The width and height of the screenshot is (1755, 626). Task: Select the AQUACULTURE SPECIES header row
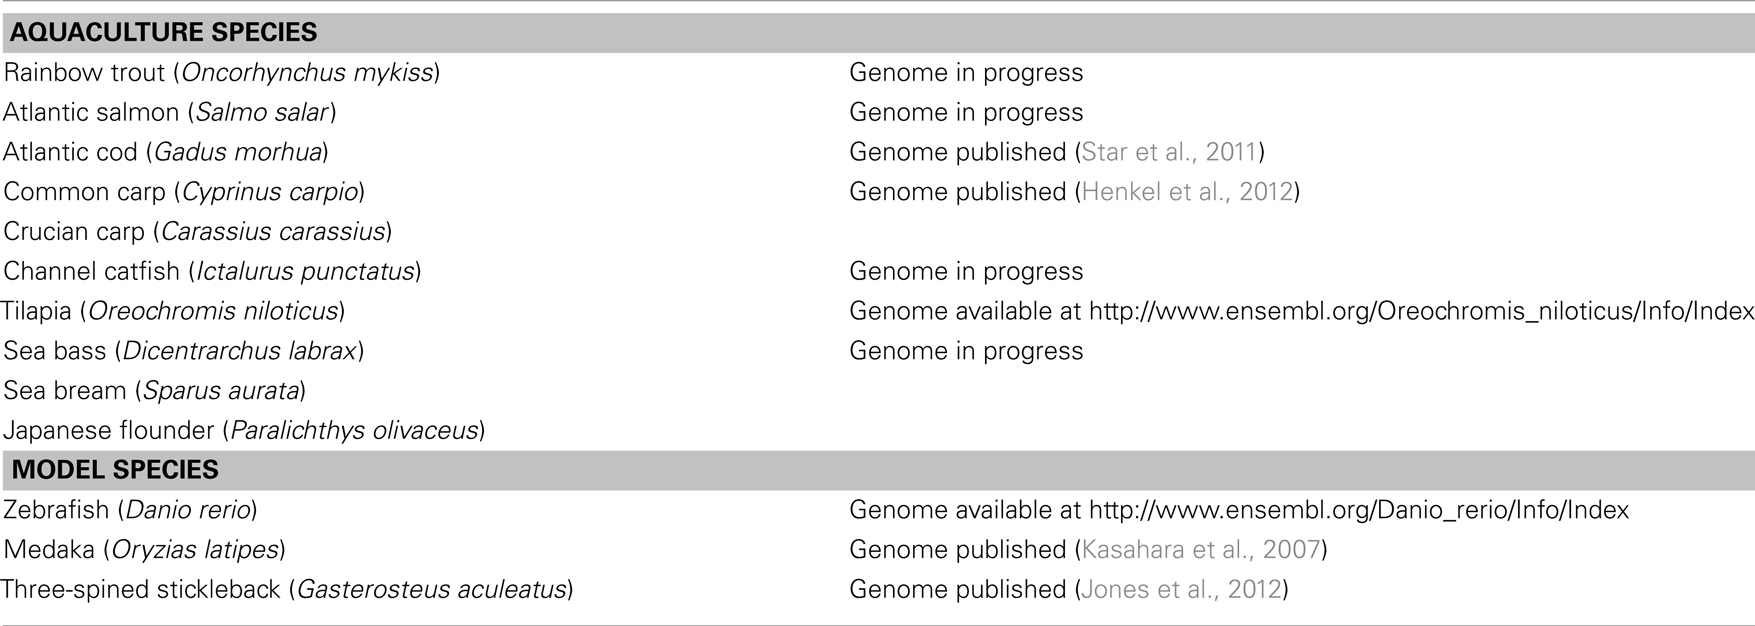877,32
